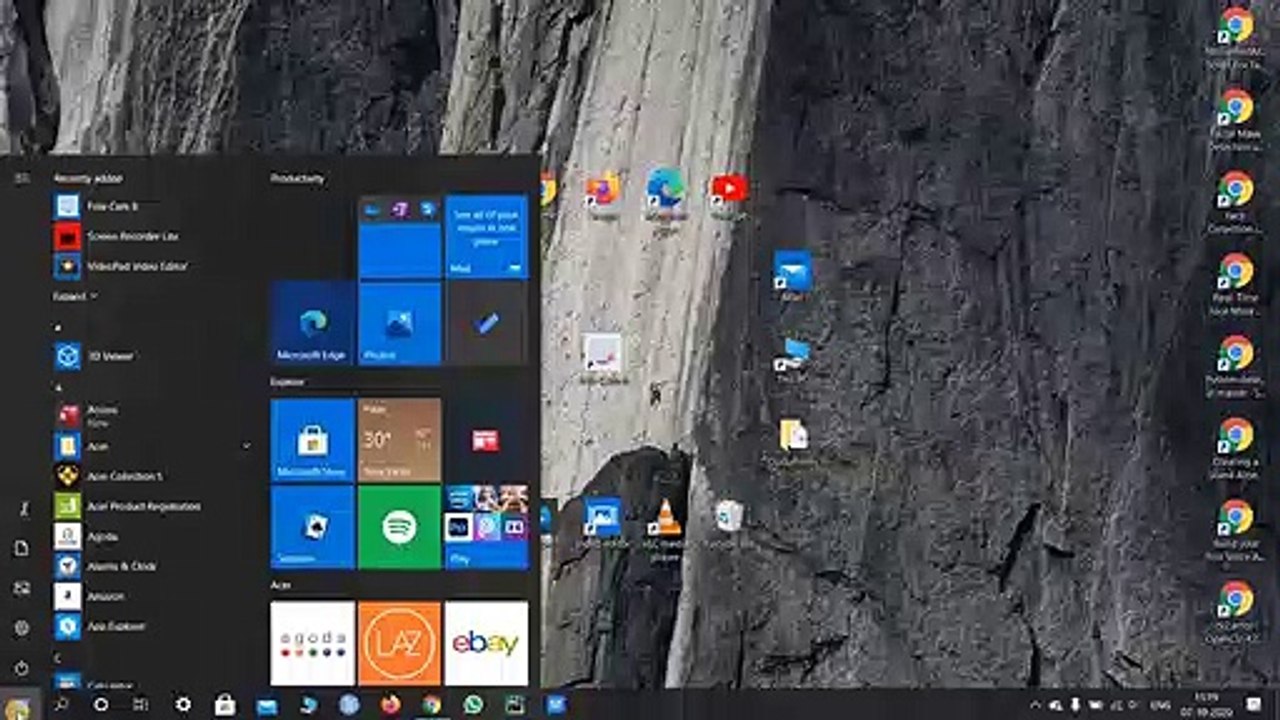Open the WhatsApp taskbar icon

pos(473,705)
